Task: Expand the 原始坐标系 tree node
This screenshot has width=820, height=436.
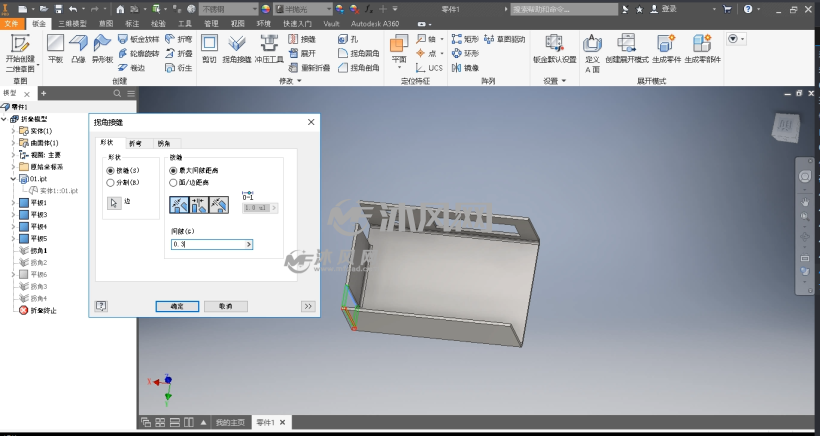Action: coord(14,167)
